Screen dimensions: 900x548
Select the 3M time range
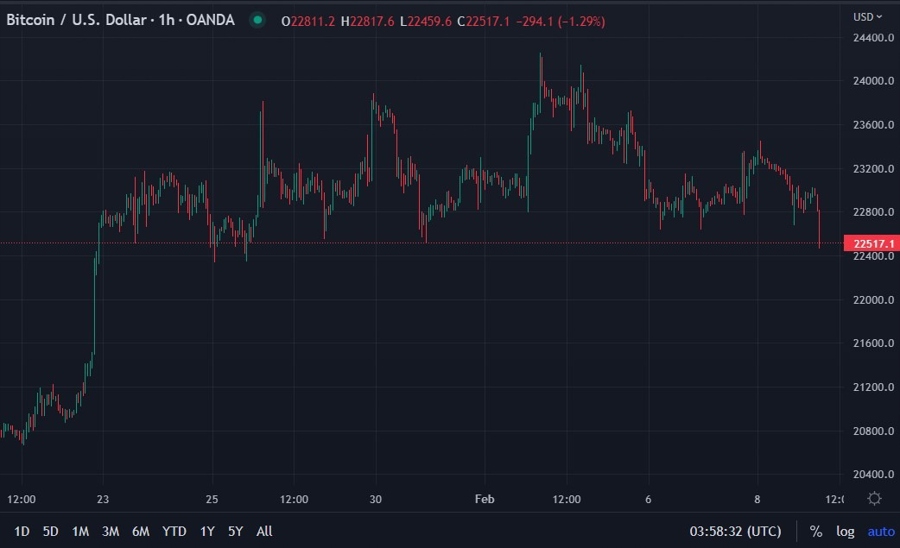110,531
